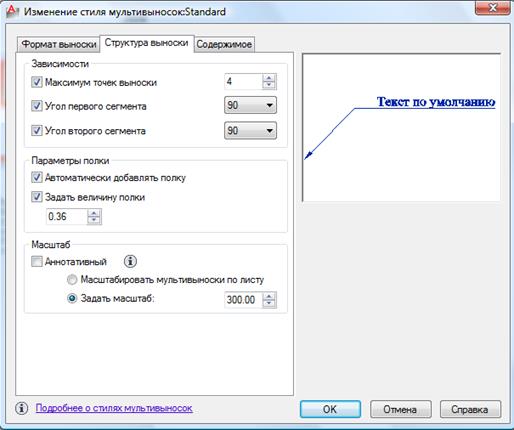Click the AutoCAD logo icon in title bar
Image resolution: width=514 pixels, height=430 pixels.
pyautogui.click(x=12, y=12)
